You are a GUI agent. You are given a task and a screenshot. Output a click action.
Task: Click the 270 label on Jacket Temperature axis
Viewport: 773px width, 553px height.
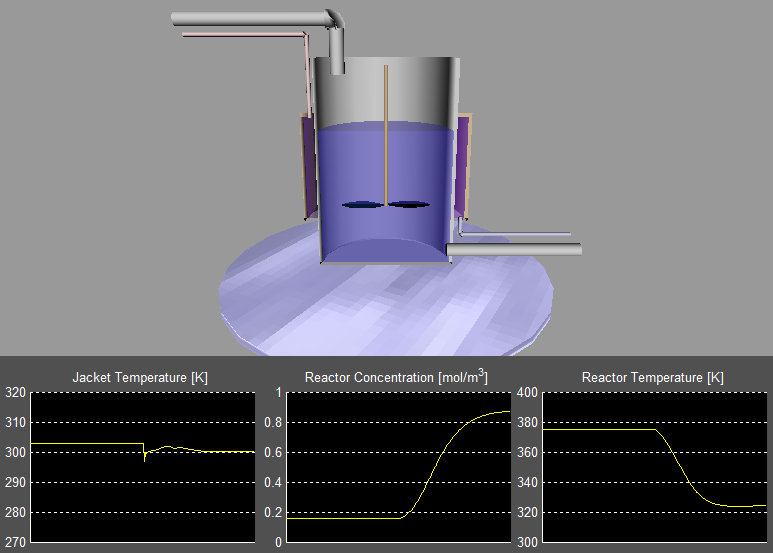[15, 543]
